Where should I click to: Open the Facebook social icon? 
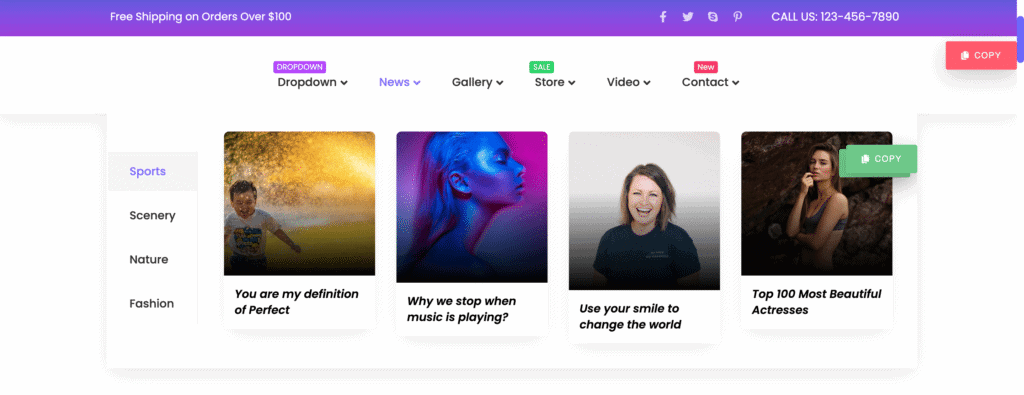pyautogui.click(x=663, y=17)
